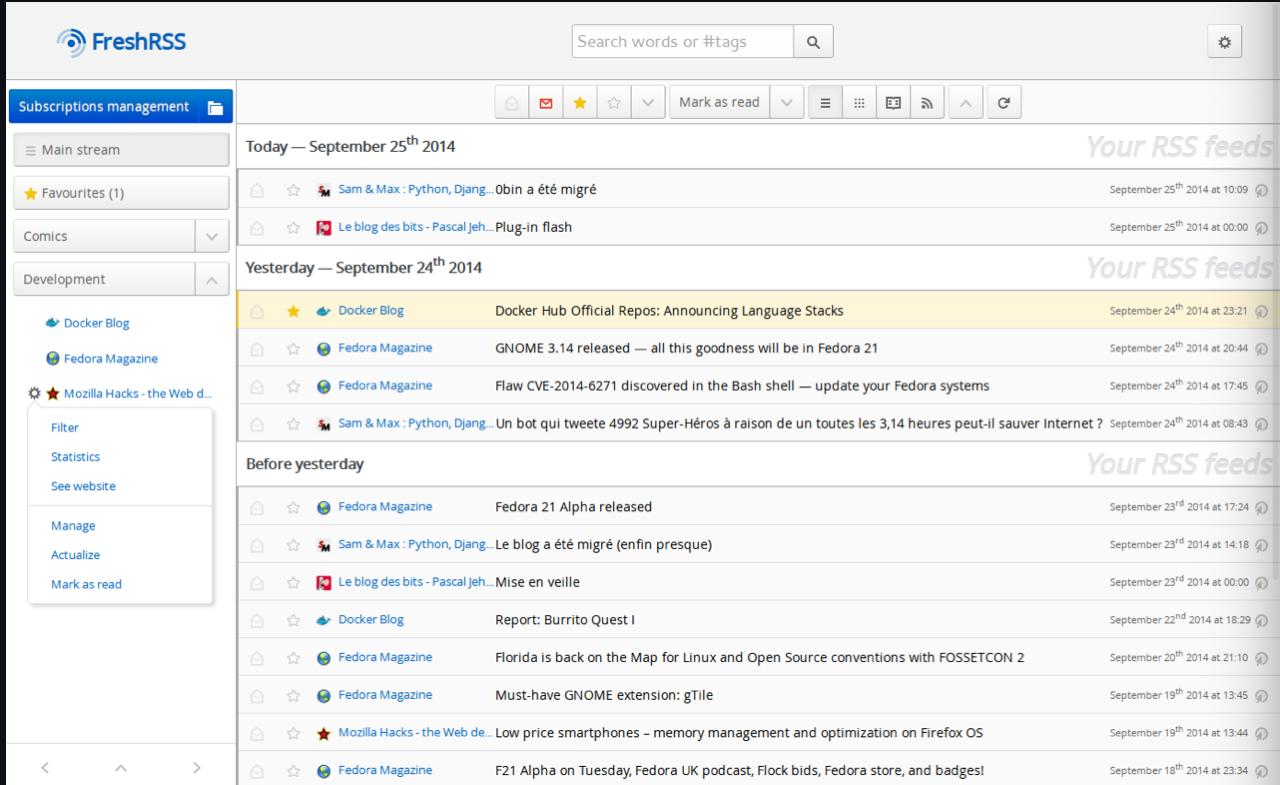Open original link icon for 'Fedora 21 Alpha released'
This screenshot has width=1280, height=785.
click(1262, 507)
